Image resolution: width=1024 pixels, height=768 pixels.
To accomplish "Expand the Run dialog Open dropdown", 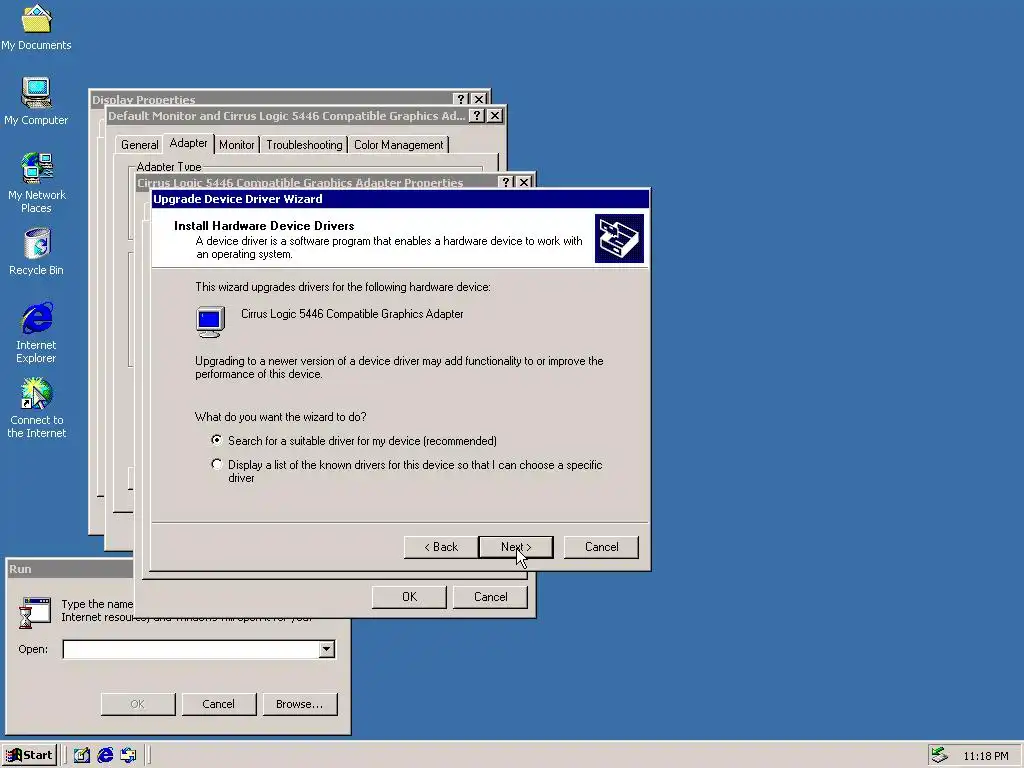I will (327, 649).
